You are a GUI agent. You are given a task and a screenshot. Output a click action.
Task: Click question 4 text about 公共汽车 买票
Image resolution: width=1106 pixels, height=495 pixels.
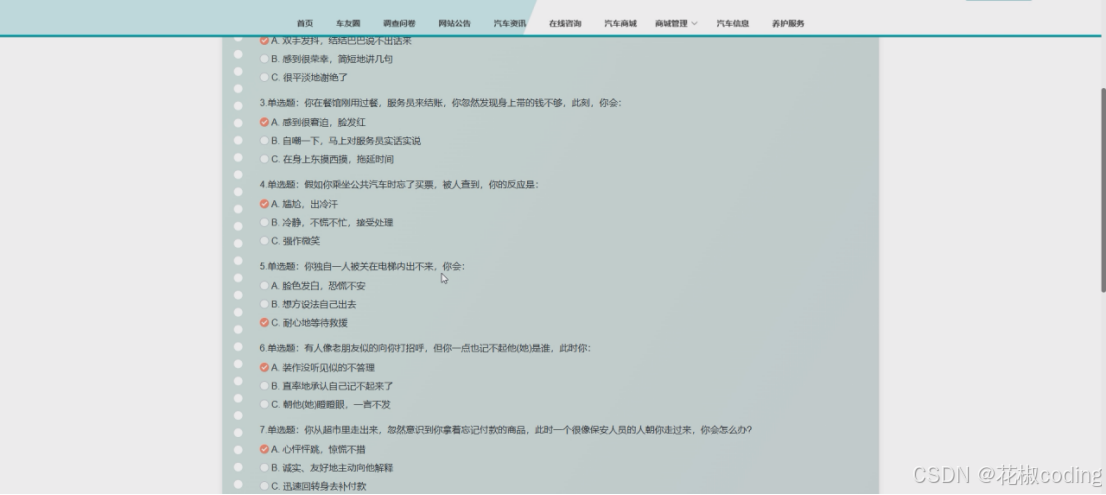[x=399, y=185]
